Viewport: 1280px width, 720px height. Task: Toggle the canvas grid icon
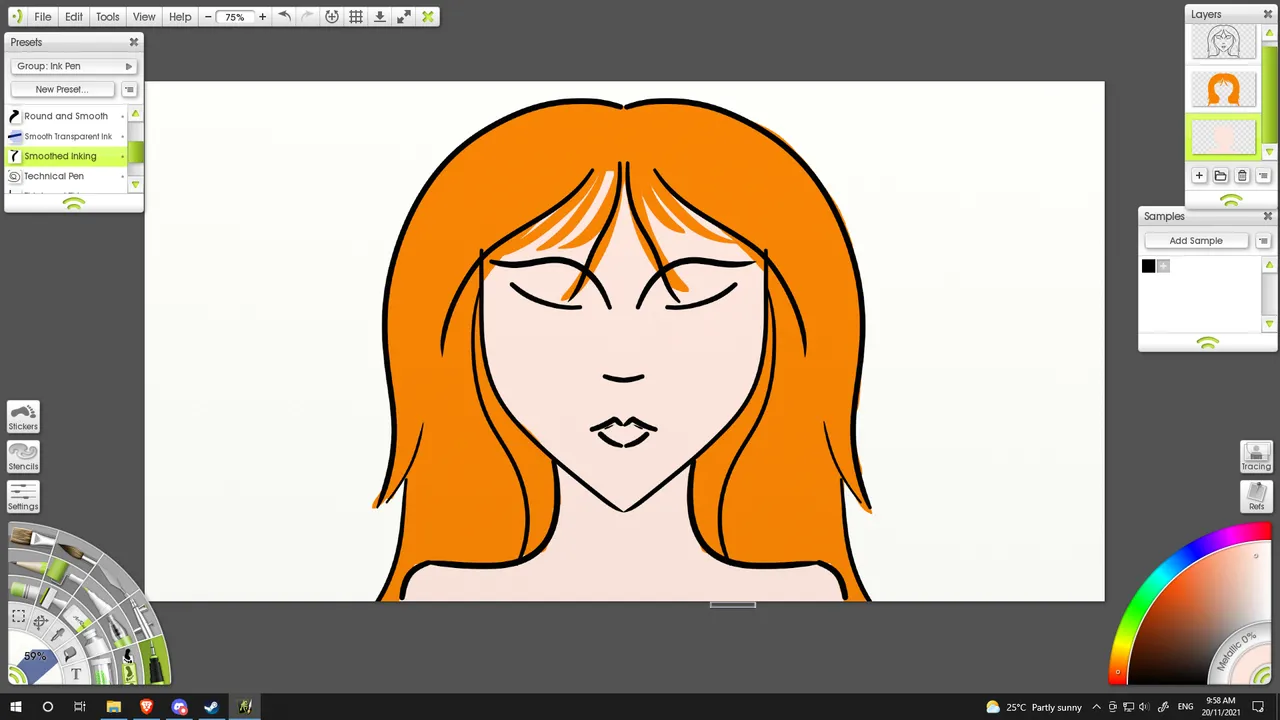[x=355, y=17]
